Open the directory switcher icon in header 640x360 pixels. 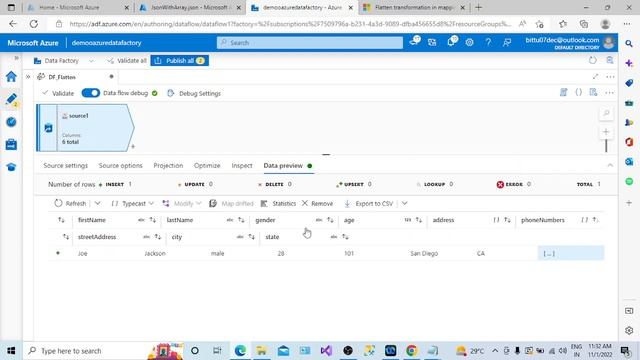432,42
